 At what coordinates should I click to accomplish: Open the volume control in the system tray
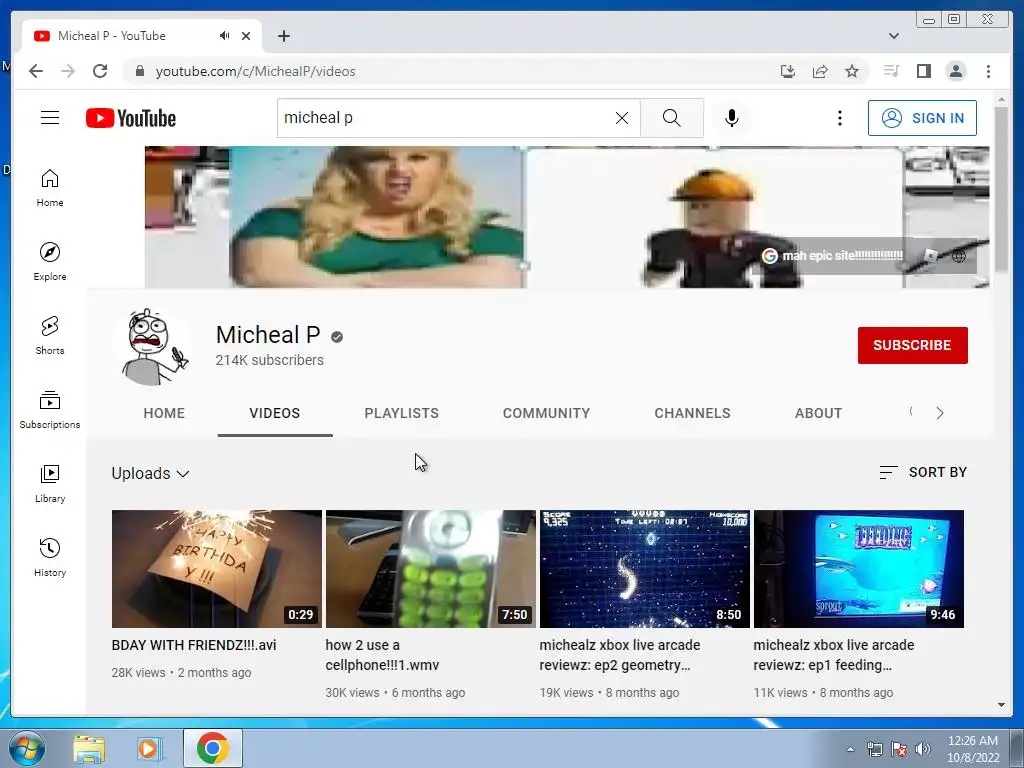(923, 749)
